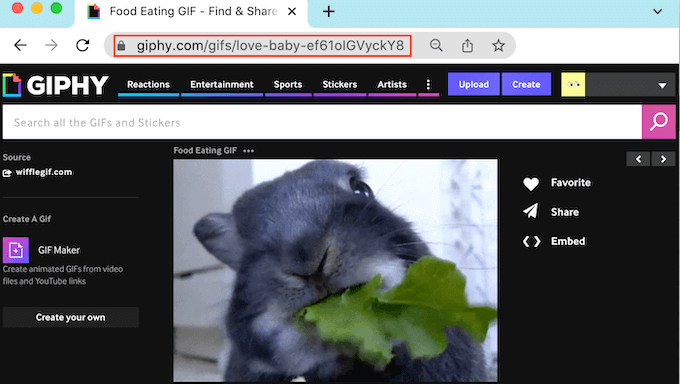Screen dimensions: 680x384
Task: Click the GIF Maker label
Action: point(59,250)
